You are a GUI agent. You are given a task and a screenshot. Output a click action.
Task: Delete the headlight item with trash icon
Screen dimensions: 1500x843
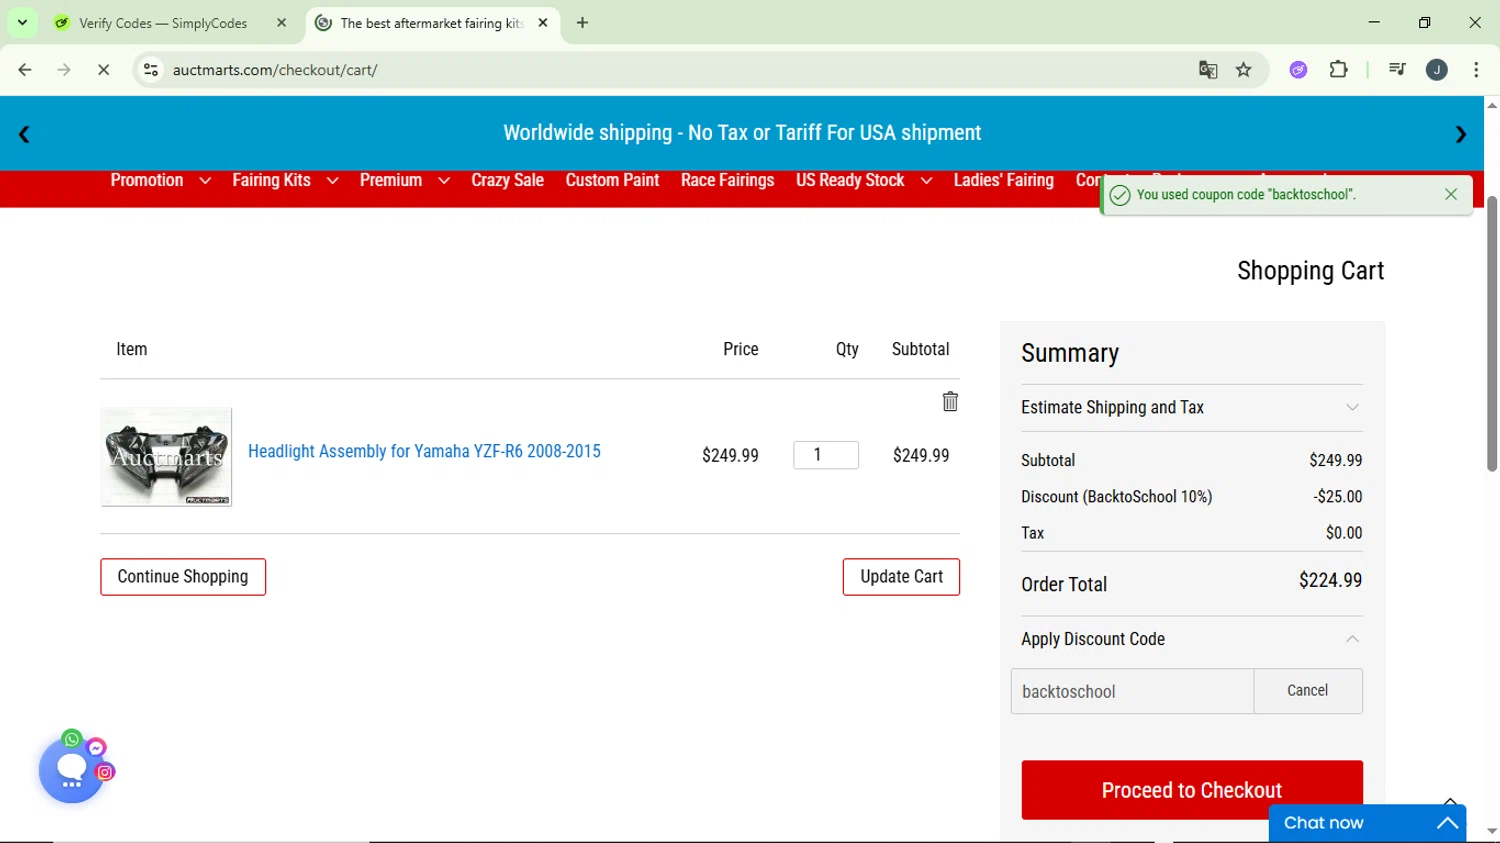(x=950, y=401)
